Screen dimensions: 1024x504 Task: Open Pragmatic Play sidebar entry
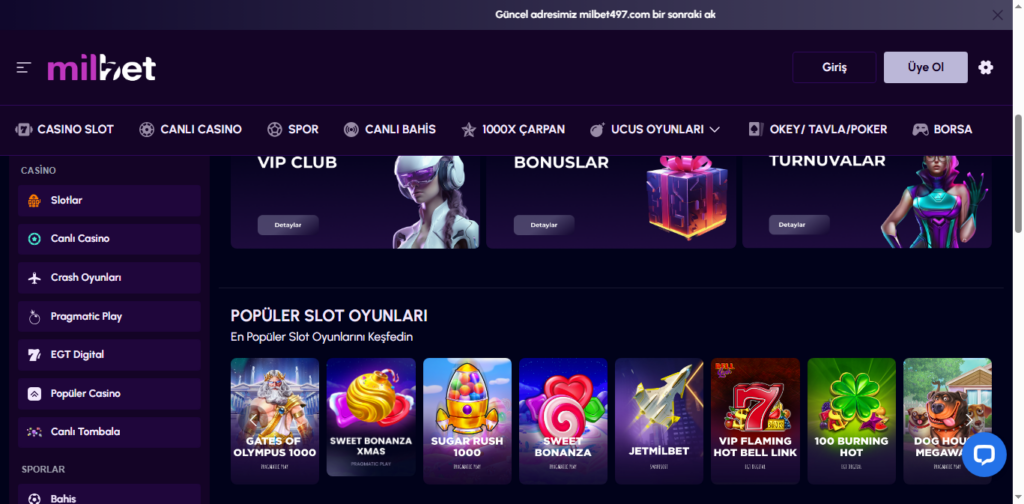tap(109, 316)
